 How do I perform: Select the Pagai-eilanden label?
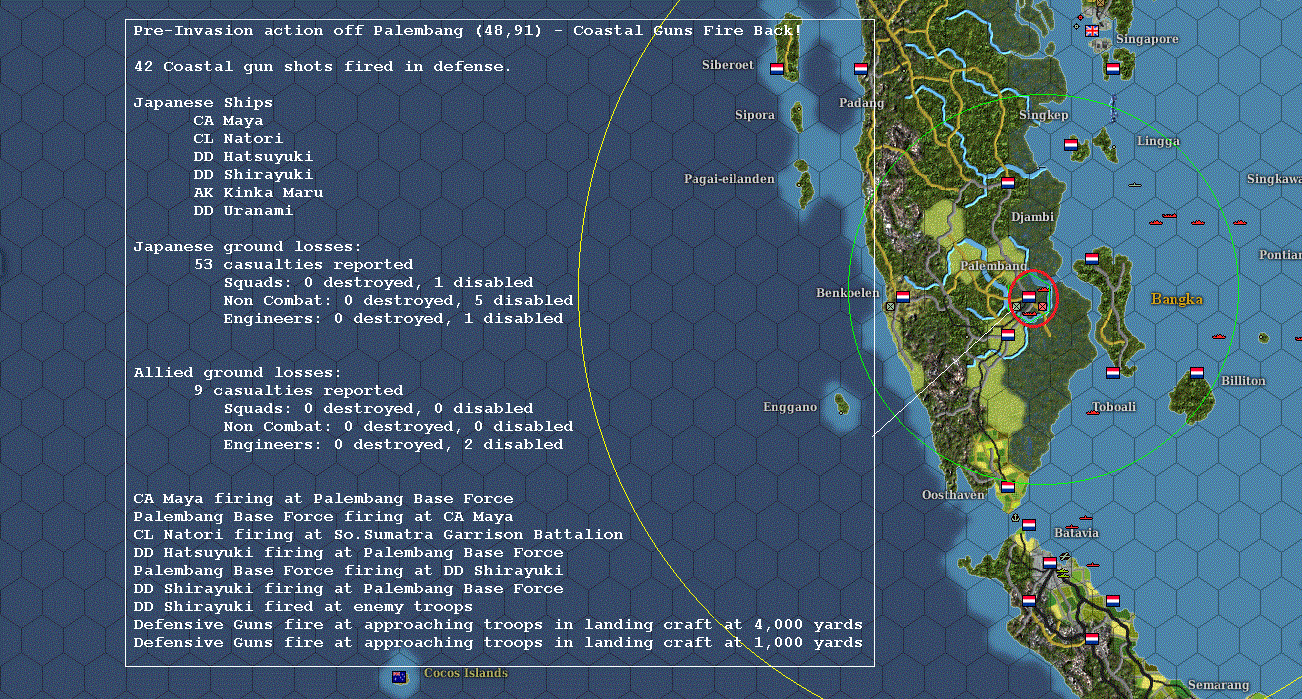[x=729, y=179]
